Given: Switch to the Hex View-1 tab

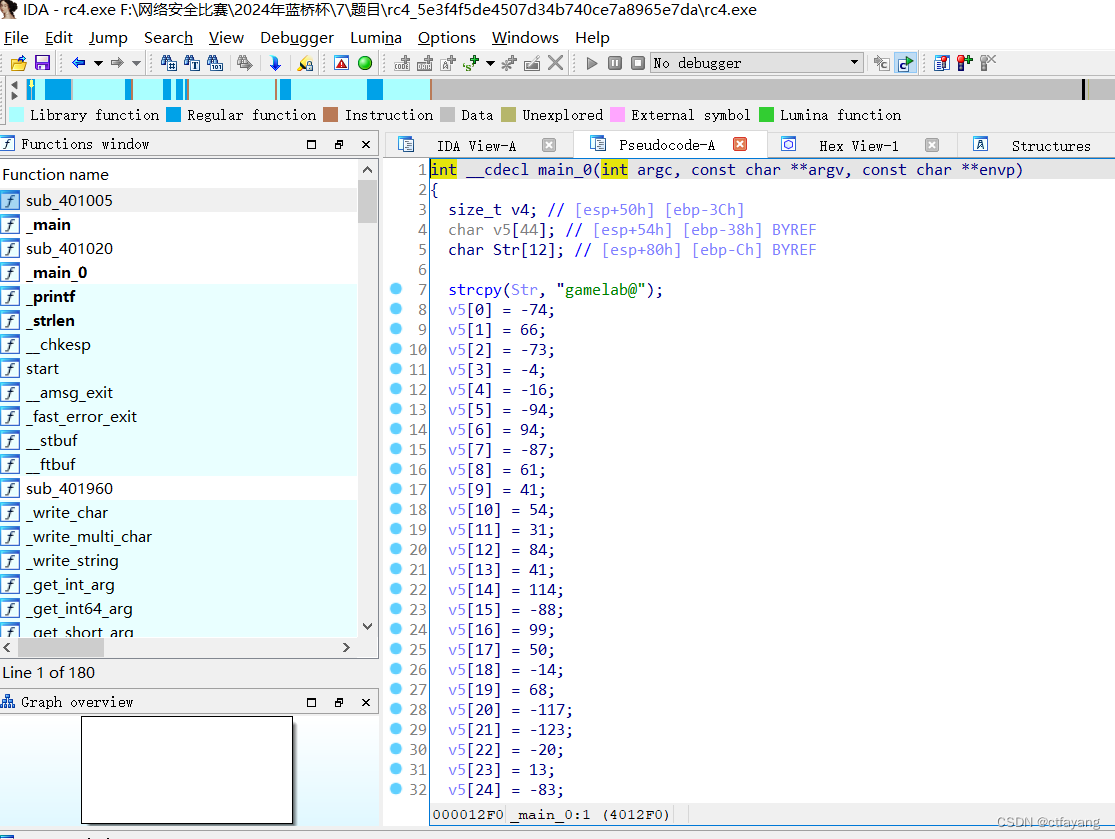Looking at the screenshot, I should (x=858, y=145).
